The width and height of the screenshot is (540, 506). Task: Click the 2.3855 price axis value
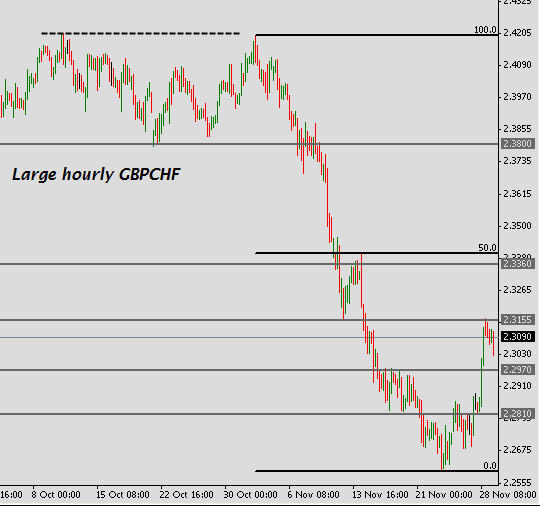click(x=517, y=129)
